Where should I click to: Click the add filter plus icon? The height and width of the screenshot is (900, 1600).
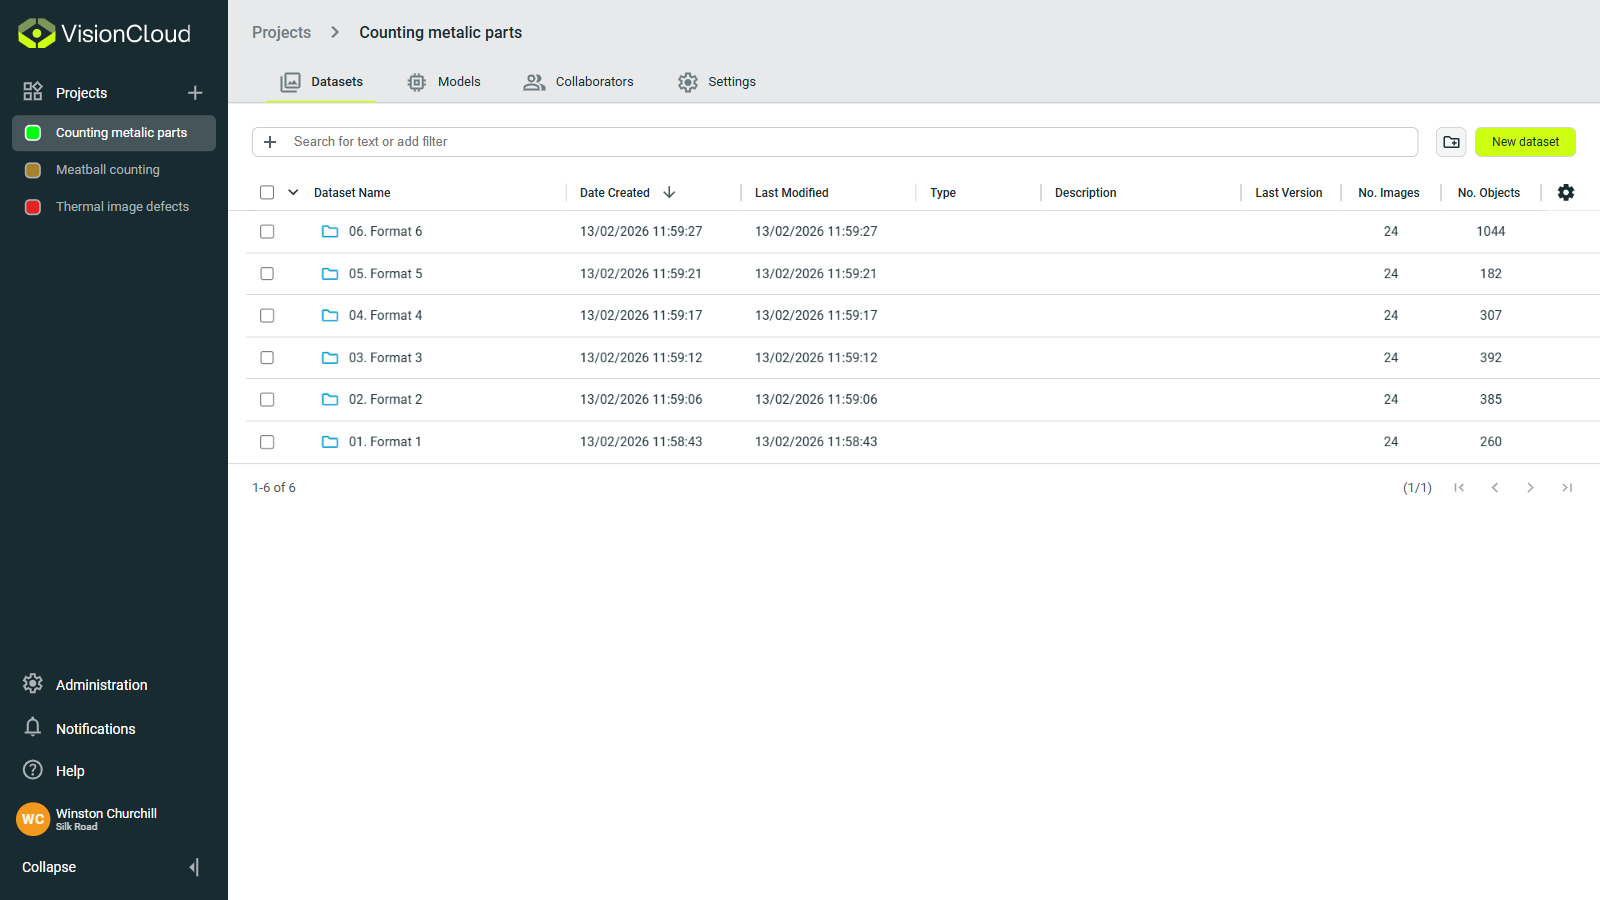pyautogui.click(x=269, y=141)
